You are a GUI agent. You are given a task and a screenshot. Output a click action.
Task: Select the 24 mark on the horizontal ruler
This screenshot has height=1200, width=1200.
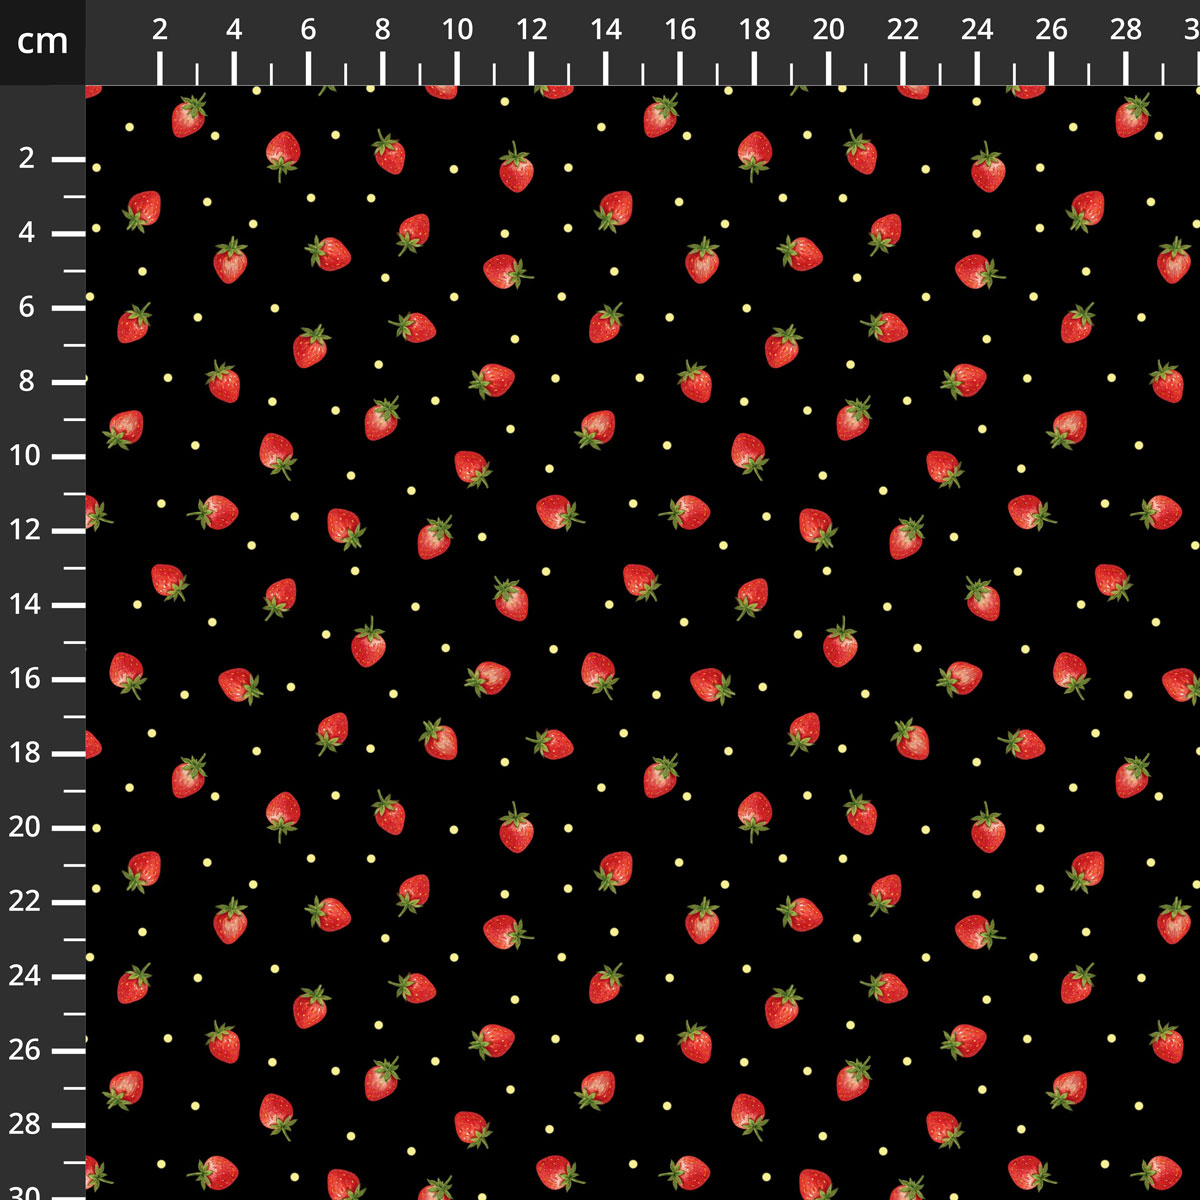[977, 30]
